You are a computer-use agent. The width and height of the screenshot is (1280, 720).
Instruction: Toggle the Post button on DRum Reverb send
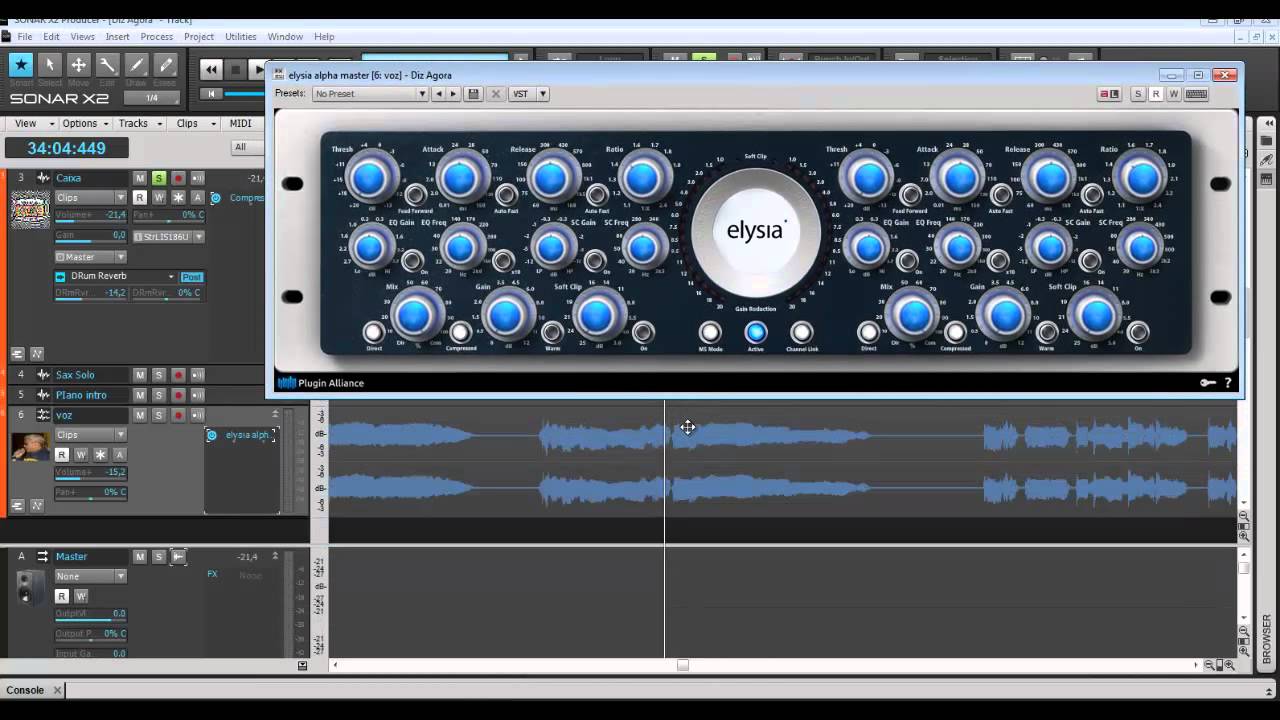coord(192,277)
